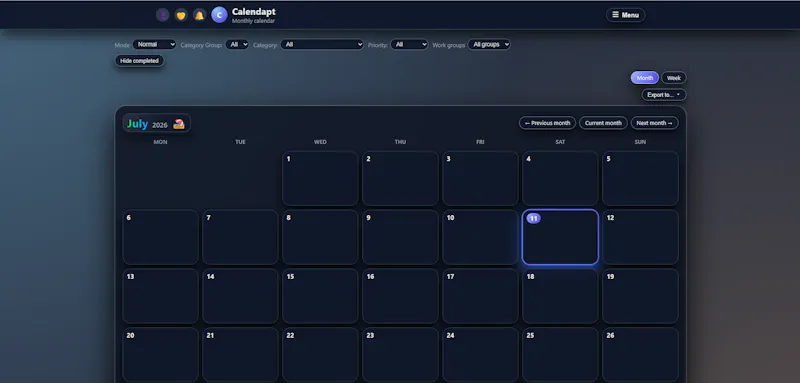Viewport: 800px width, 383px height.
Task: Select July 23 day cell
Action: [x=401, y=355]
